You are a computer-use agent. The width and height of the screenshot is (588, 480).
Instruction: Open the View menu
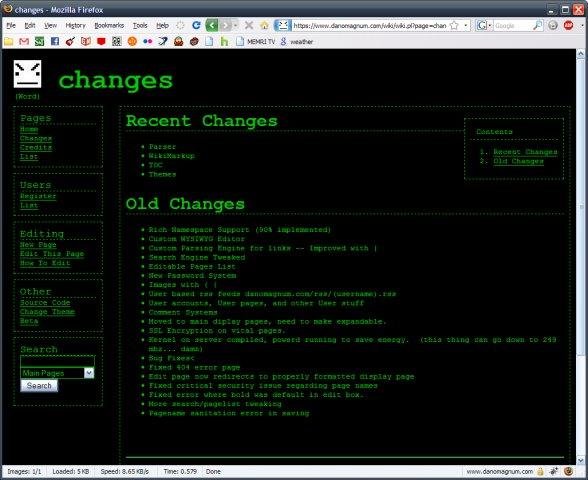click(x=50, y=26)
